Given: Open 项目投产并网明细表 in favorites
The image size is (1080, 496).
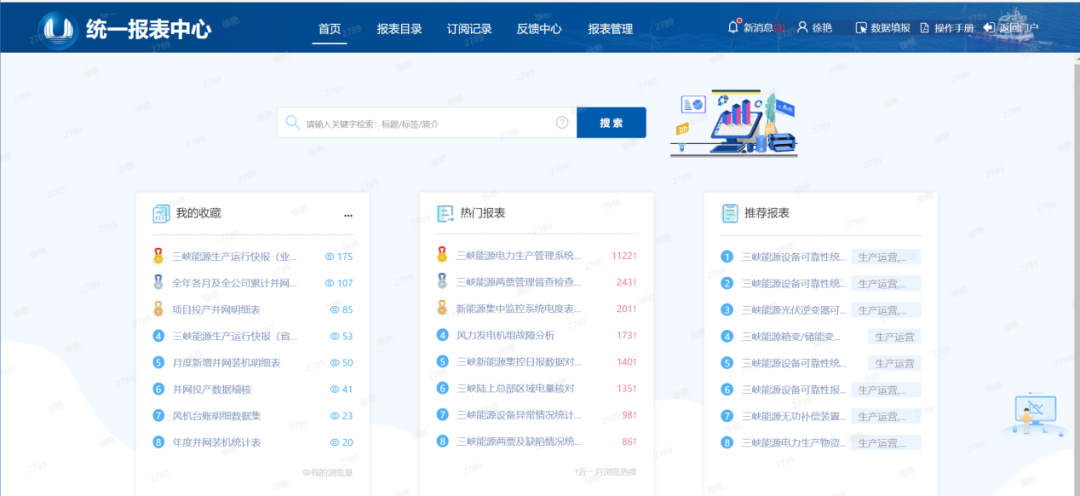Looking at the screenshot, I should coord(216,309).
